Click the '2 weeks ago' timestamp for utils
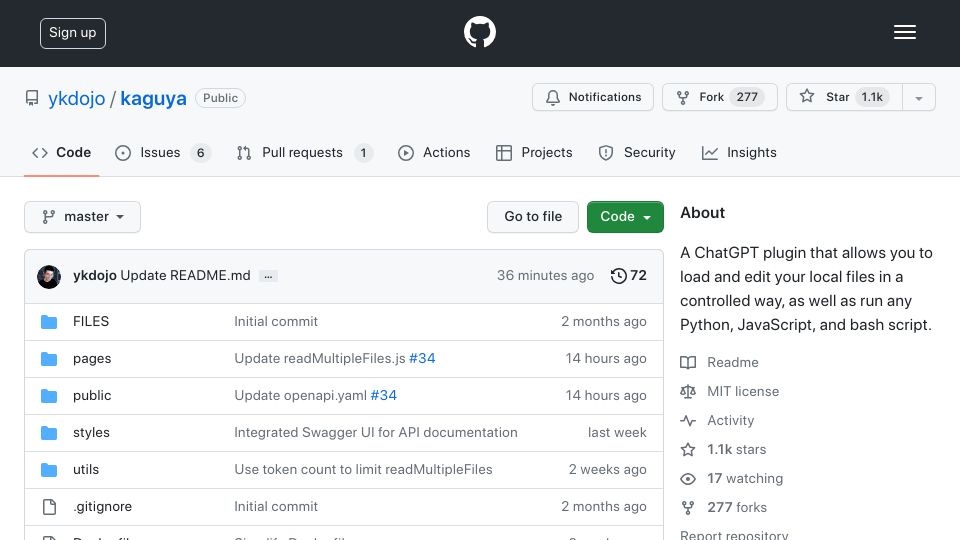The width and height of the screenshot is (960, 540). [x=607, y=470]
